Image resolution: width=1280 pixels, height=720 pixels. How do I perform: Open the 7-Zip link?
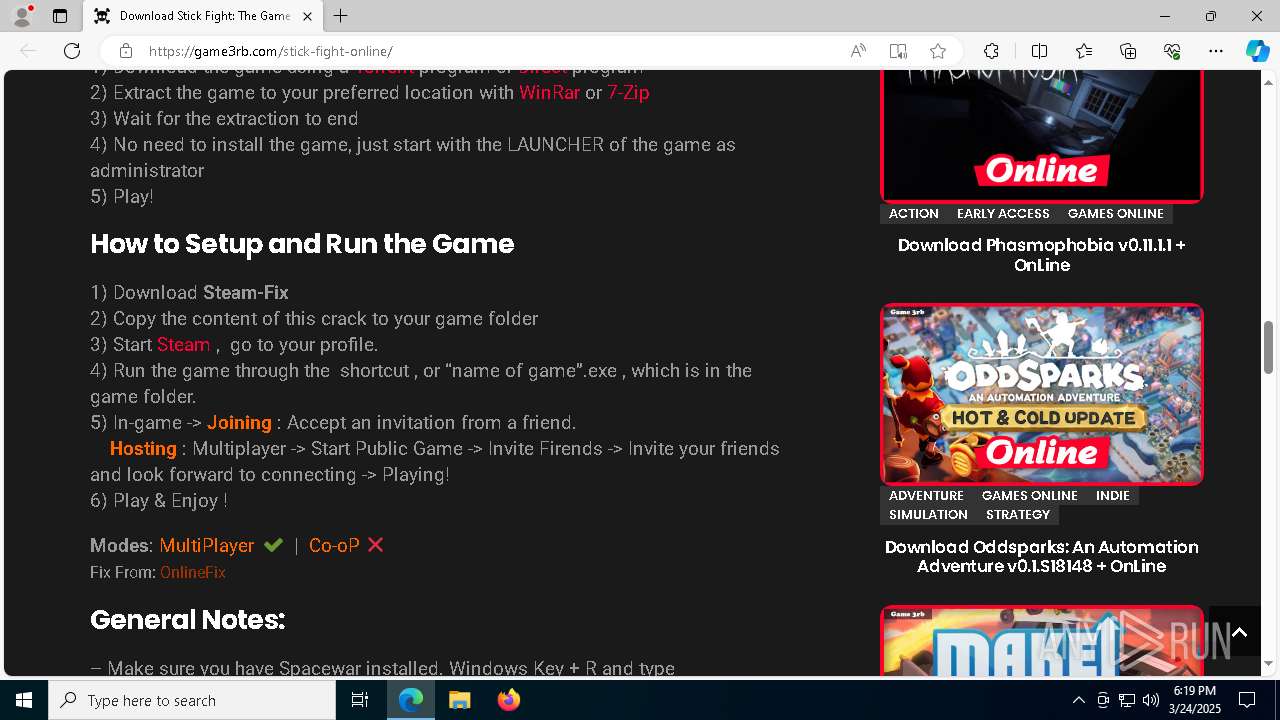click(x=628, y=92)
